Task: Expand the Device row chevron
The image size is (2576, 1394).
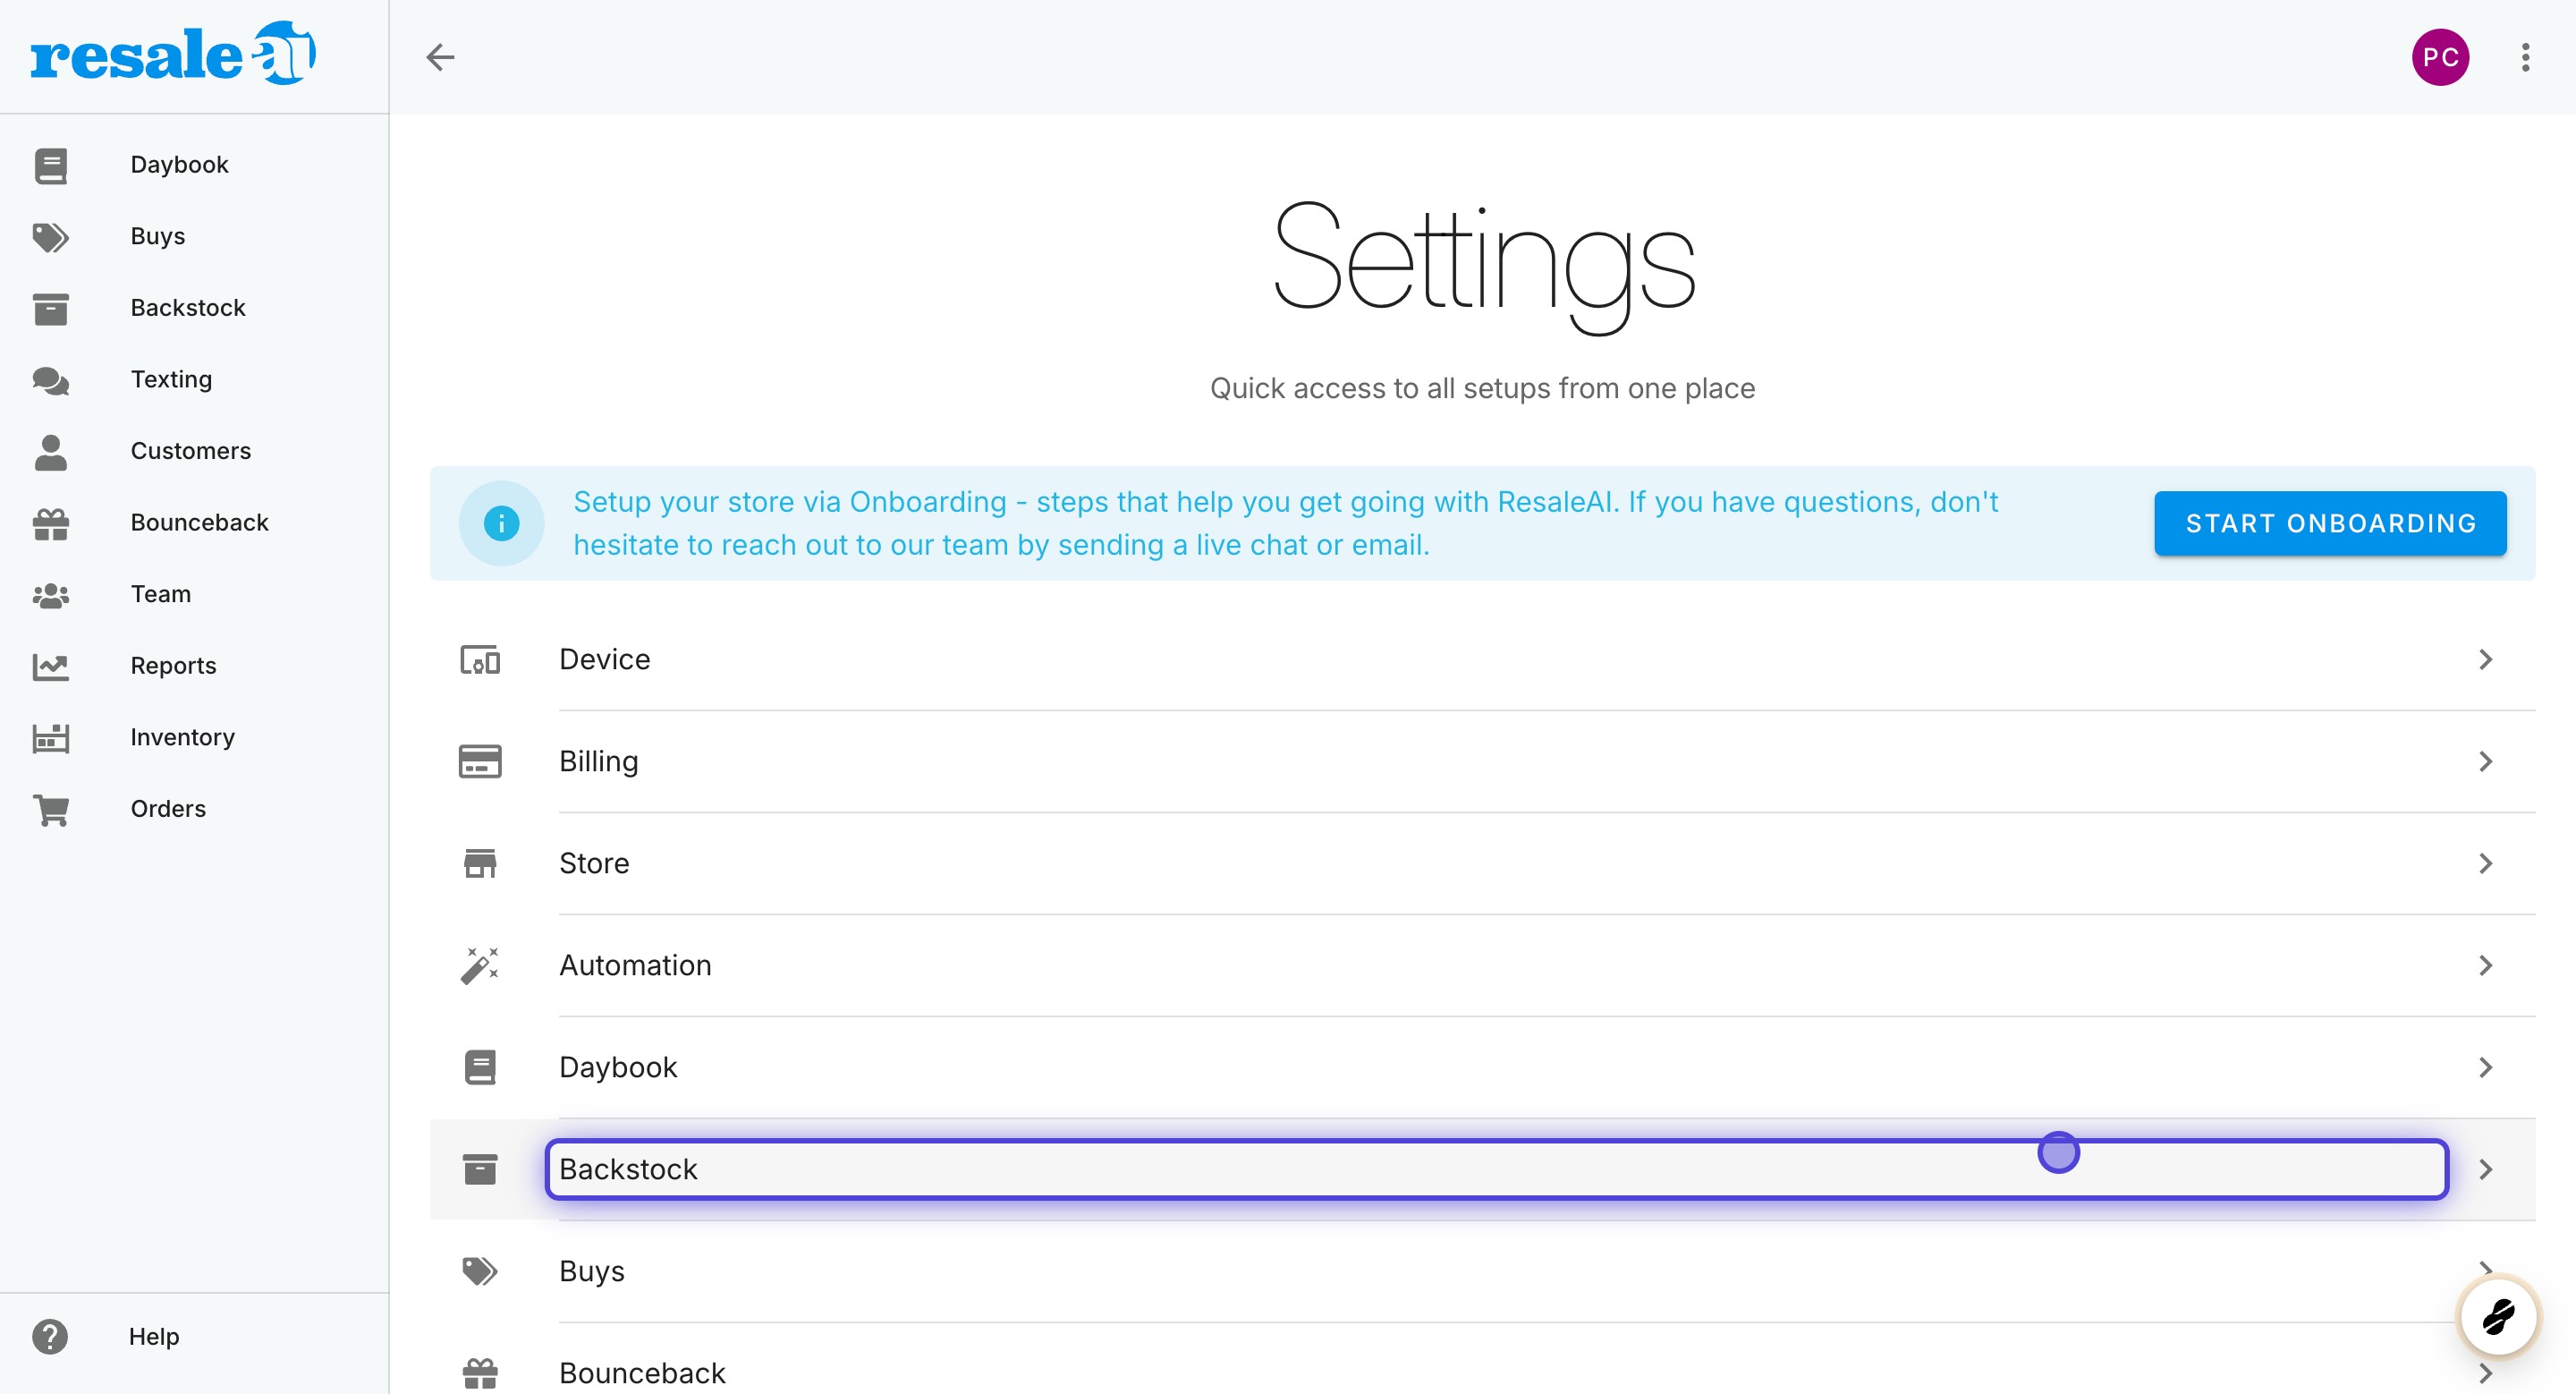Action: pos(2485,660)
